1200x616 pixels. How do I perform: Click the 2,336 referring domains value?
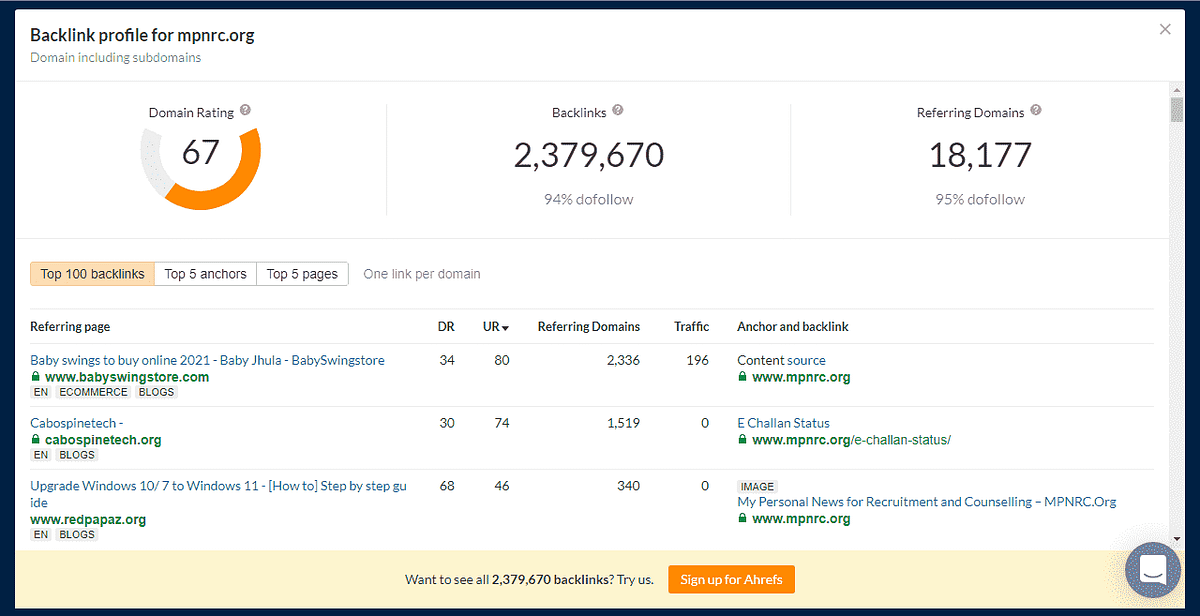coord(623,360)
